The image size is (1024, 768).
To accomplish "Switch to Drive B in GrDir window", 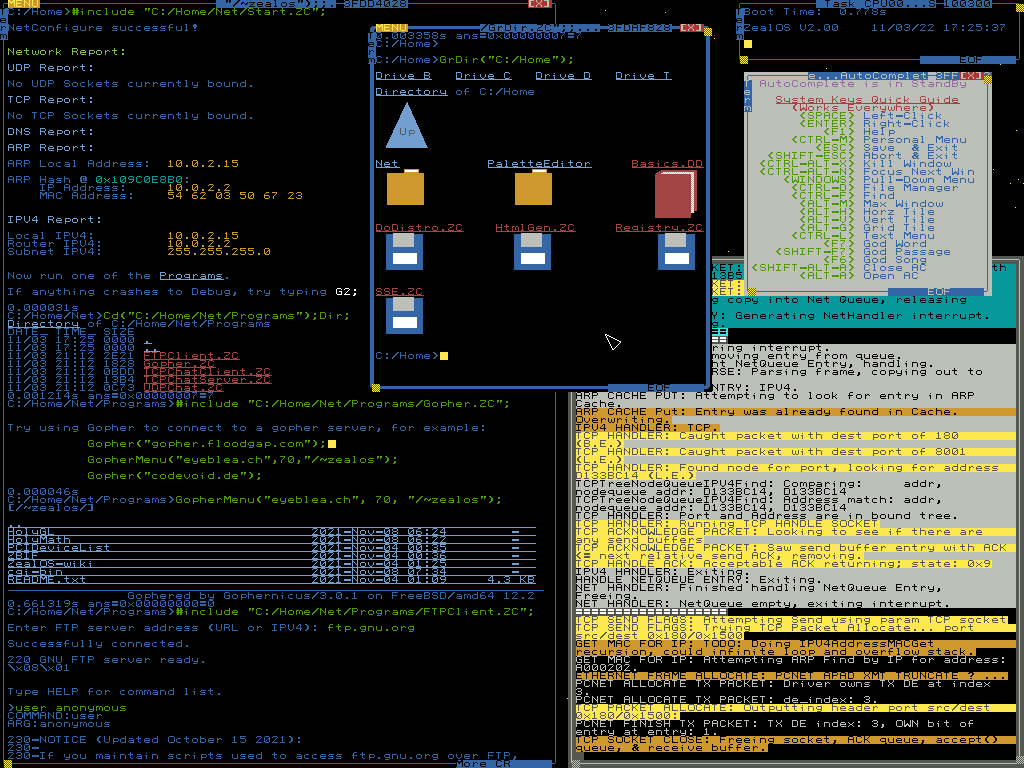I will point(403,76).
